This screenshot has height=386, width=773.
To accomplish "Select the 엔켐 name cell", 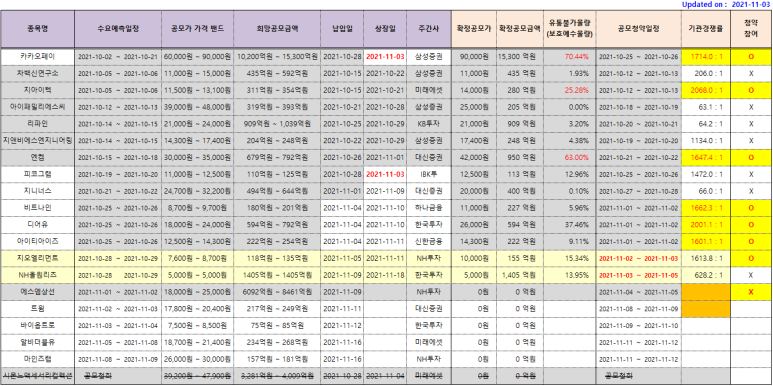I will (37, 157).
